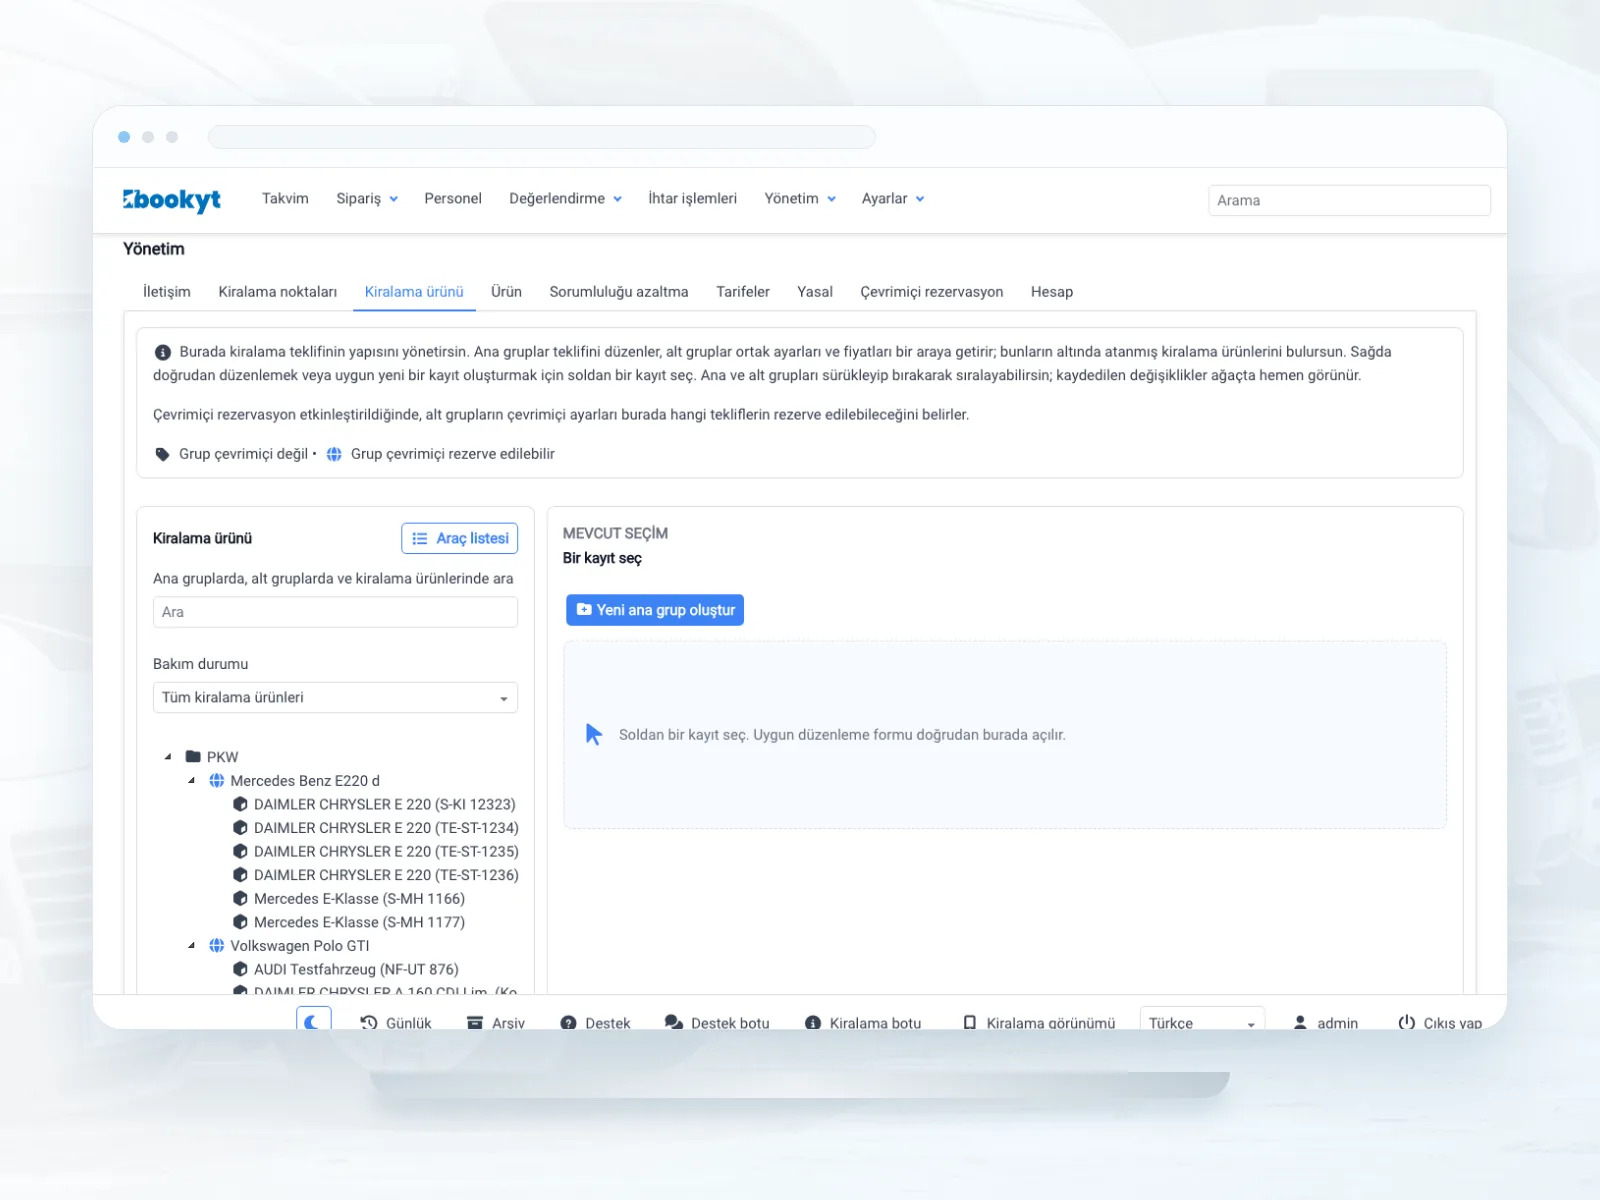Viewport: 1600px width, 1200px height.
Task: Click Çıkış yap logout
Action: pos(1440,1023)
